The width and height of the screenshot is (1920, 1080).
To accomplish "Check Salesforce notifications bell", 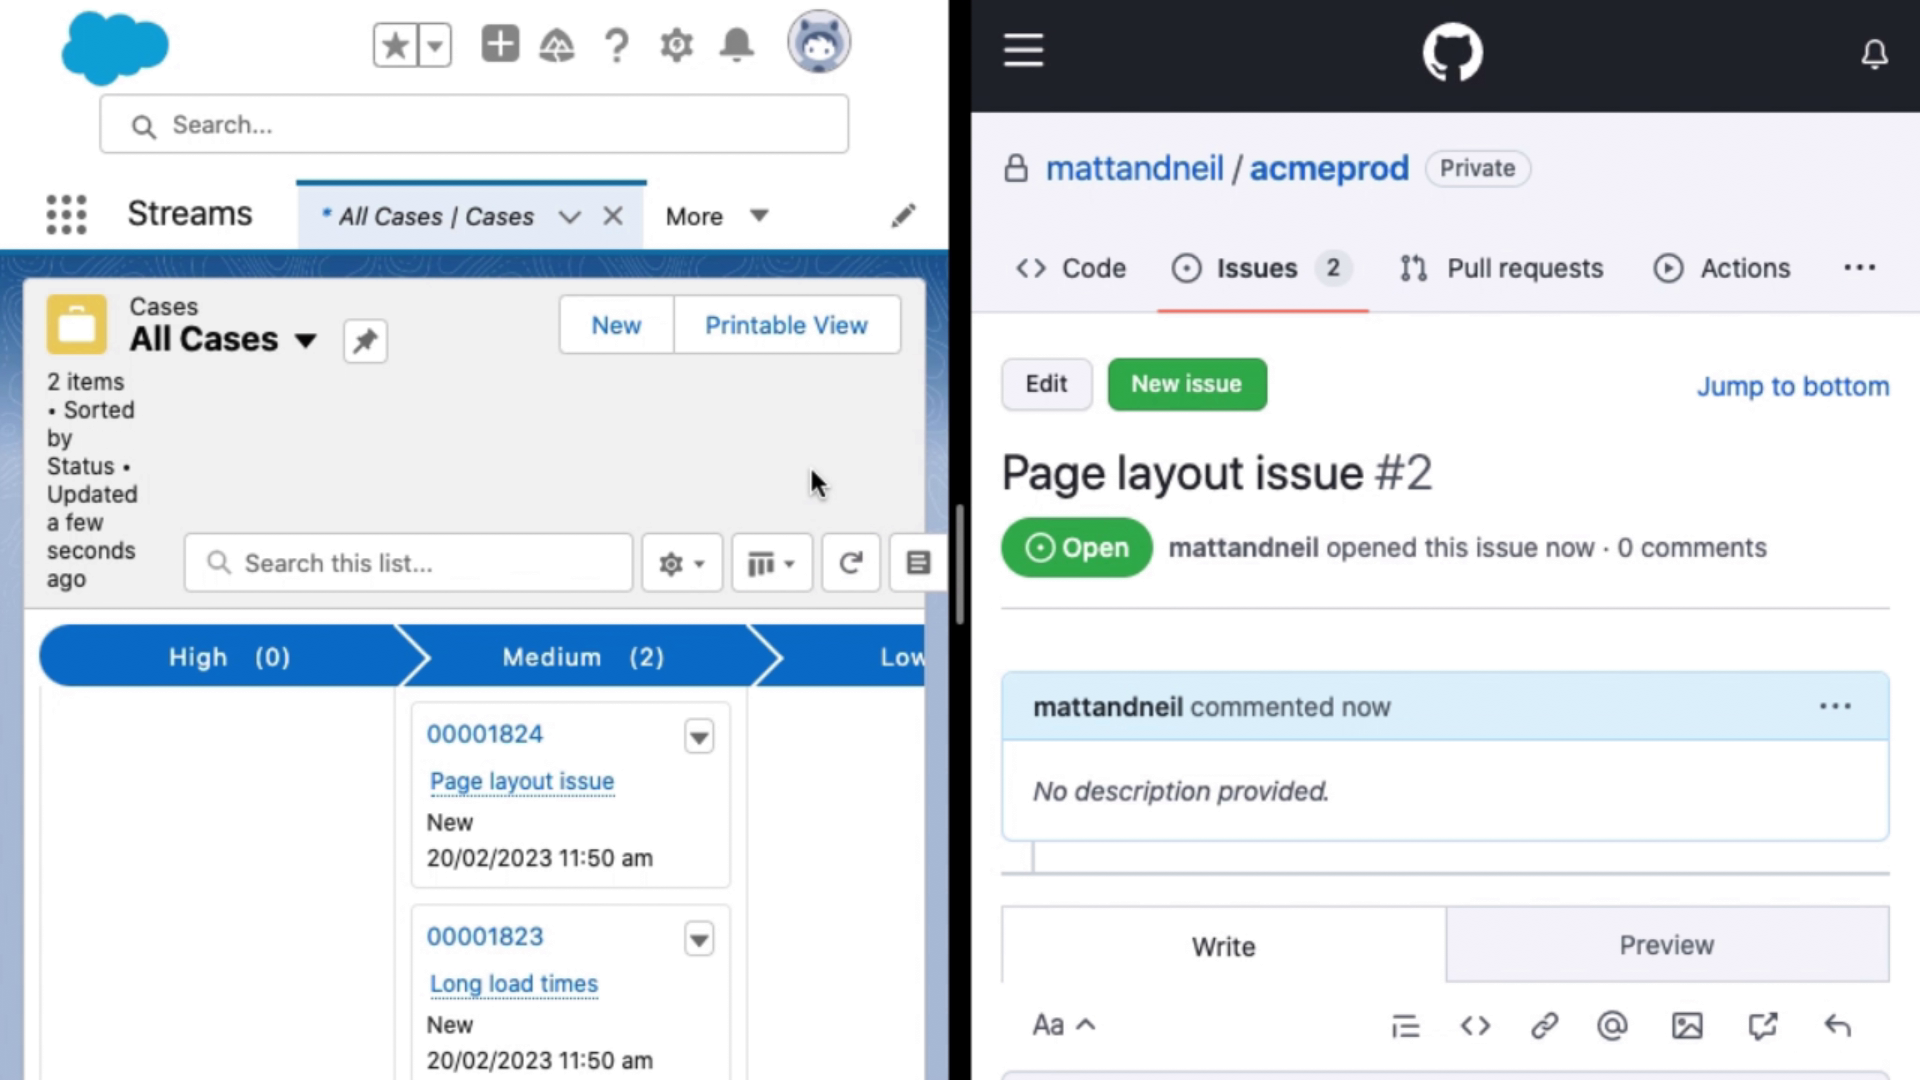I will tap(737, 44).
